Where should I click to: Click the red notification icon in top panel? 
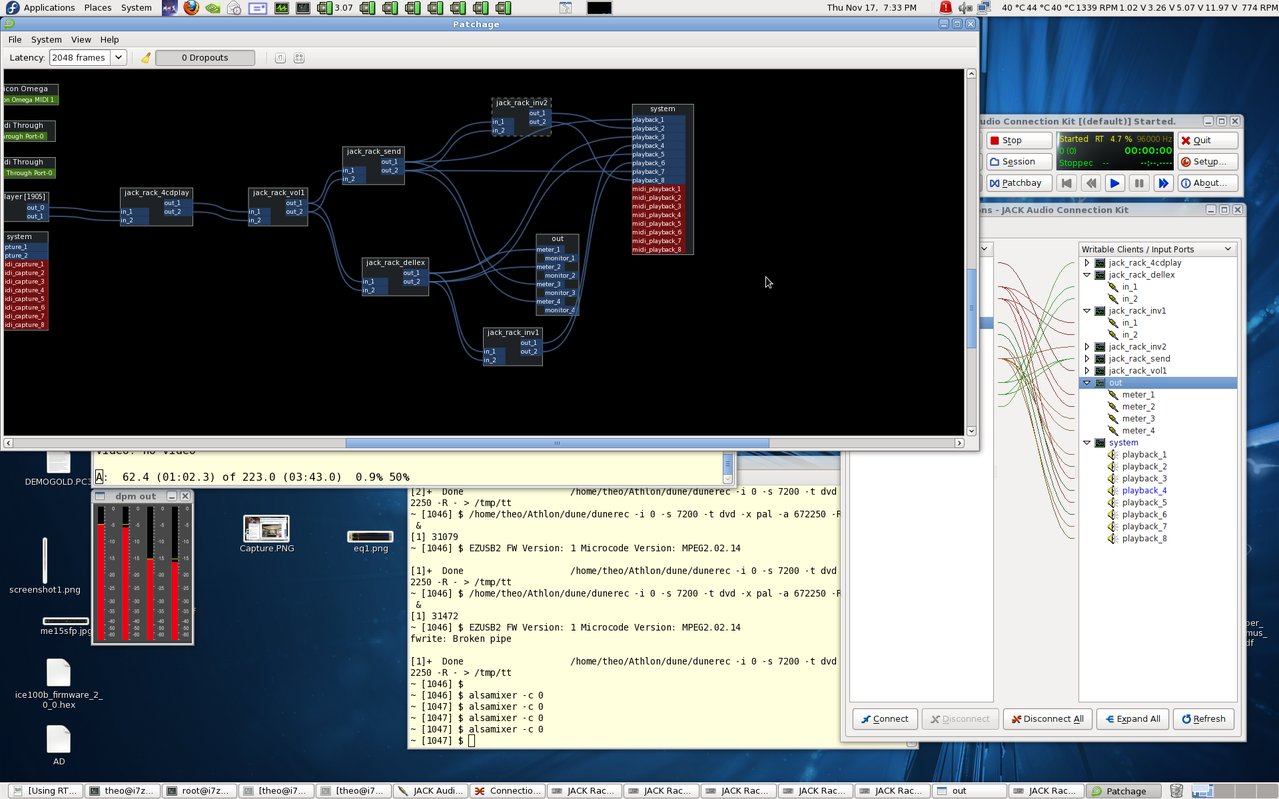(946, 8)
